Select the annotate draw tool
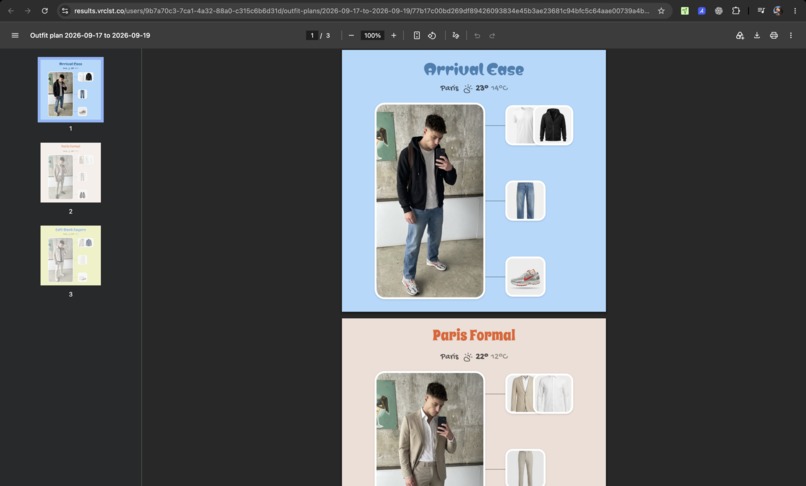806x486 pixels. coord(455,35)
